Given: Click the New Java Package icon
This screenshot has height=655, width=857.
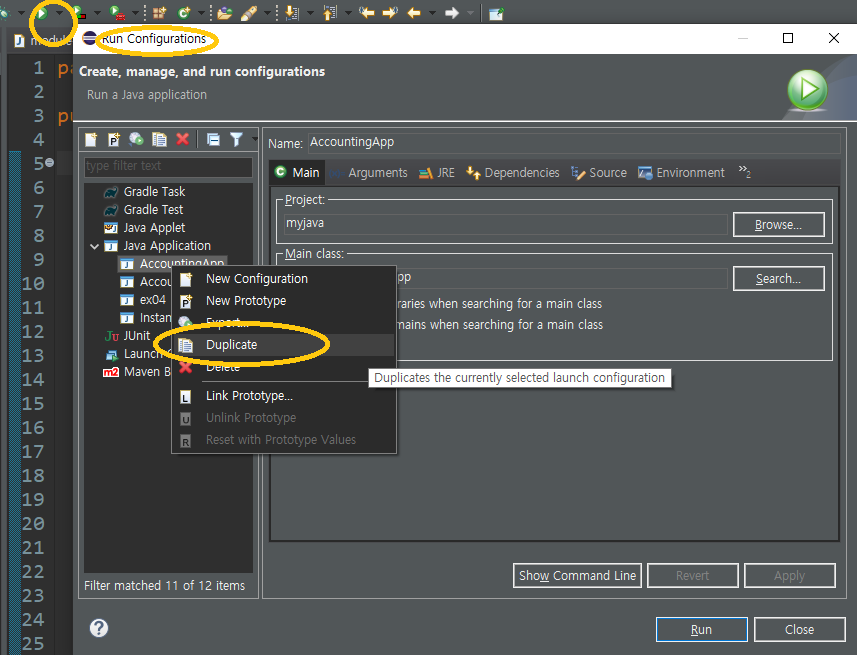Looking at the screenshot, I should pos(160,13).
